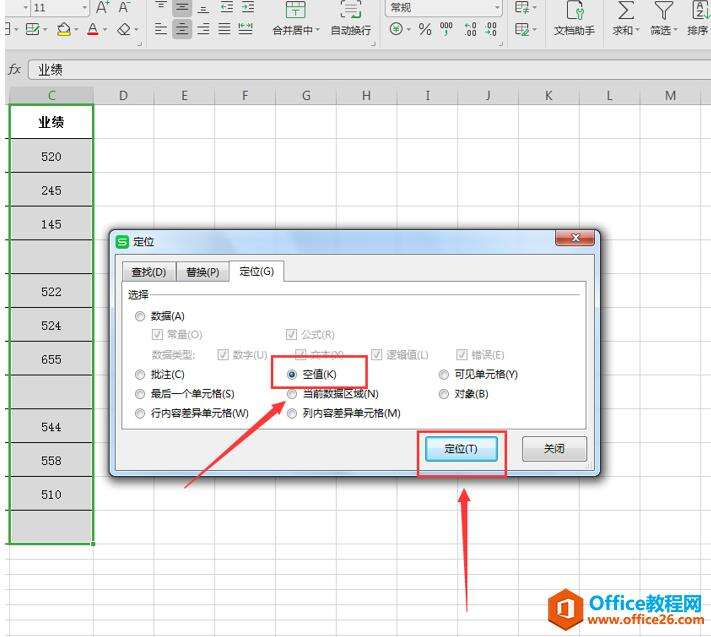The image size is (711, 637).
Task: Open the number format 常规 dropdown
Action: click(444, 8)
